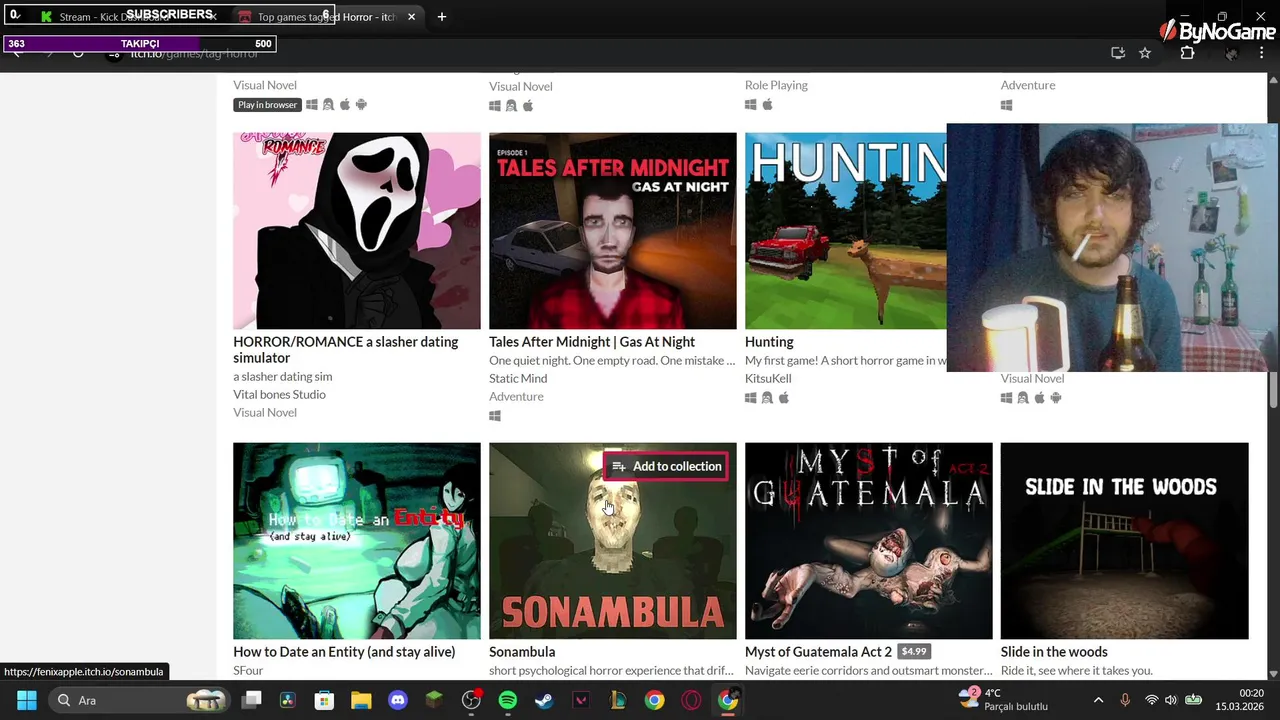Open the How to Date an Entity thumbnail
Image resolution: width=1280 pixels, height=720 pixels.
(356, 541)
